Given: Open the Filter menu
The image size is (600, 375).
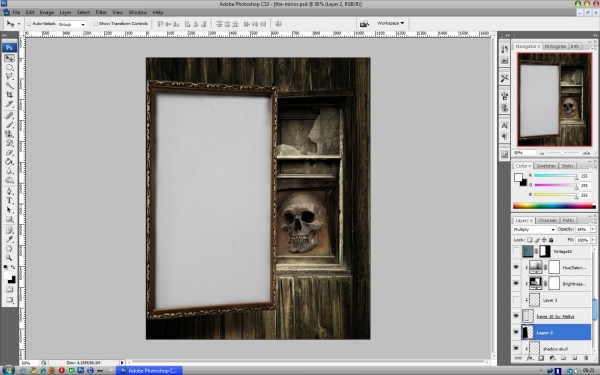Looking at the screenshot, I should click(x=101, y=12).
